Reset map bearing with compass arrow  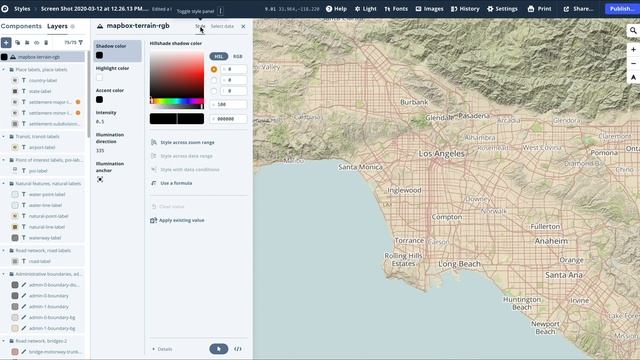pyautogui.click(x=633, y=77)
